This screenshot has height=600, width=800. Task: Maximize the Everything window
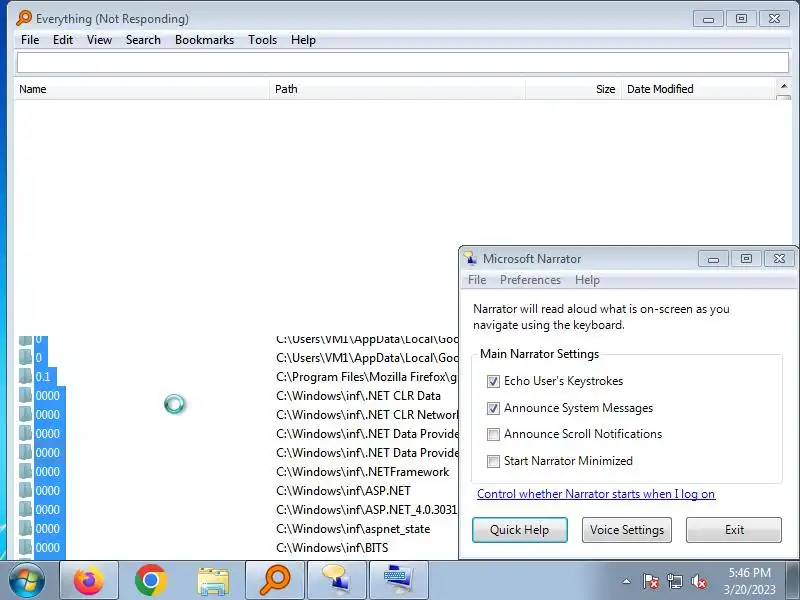pyautogui.click(x=741, y=19)
